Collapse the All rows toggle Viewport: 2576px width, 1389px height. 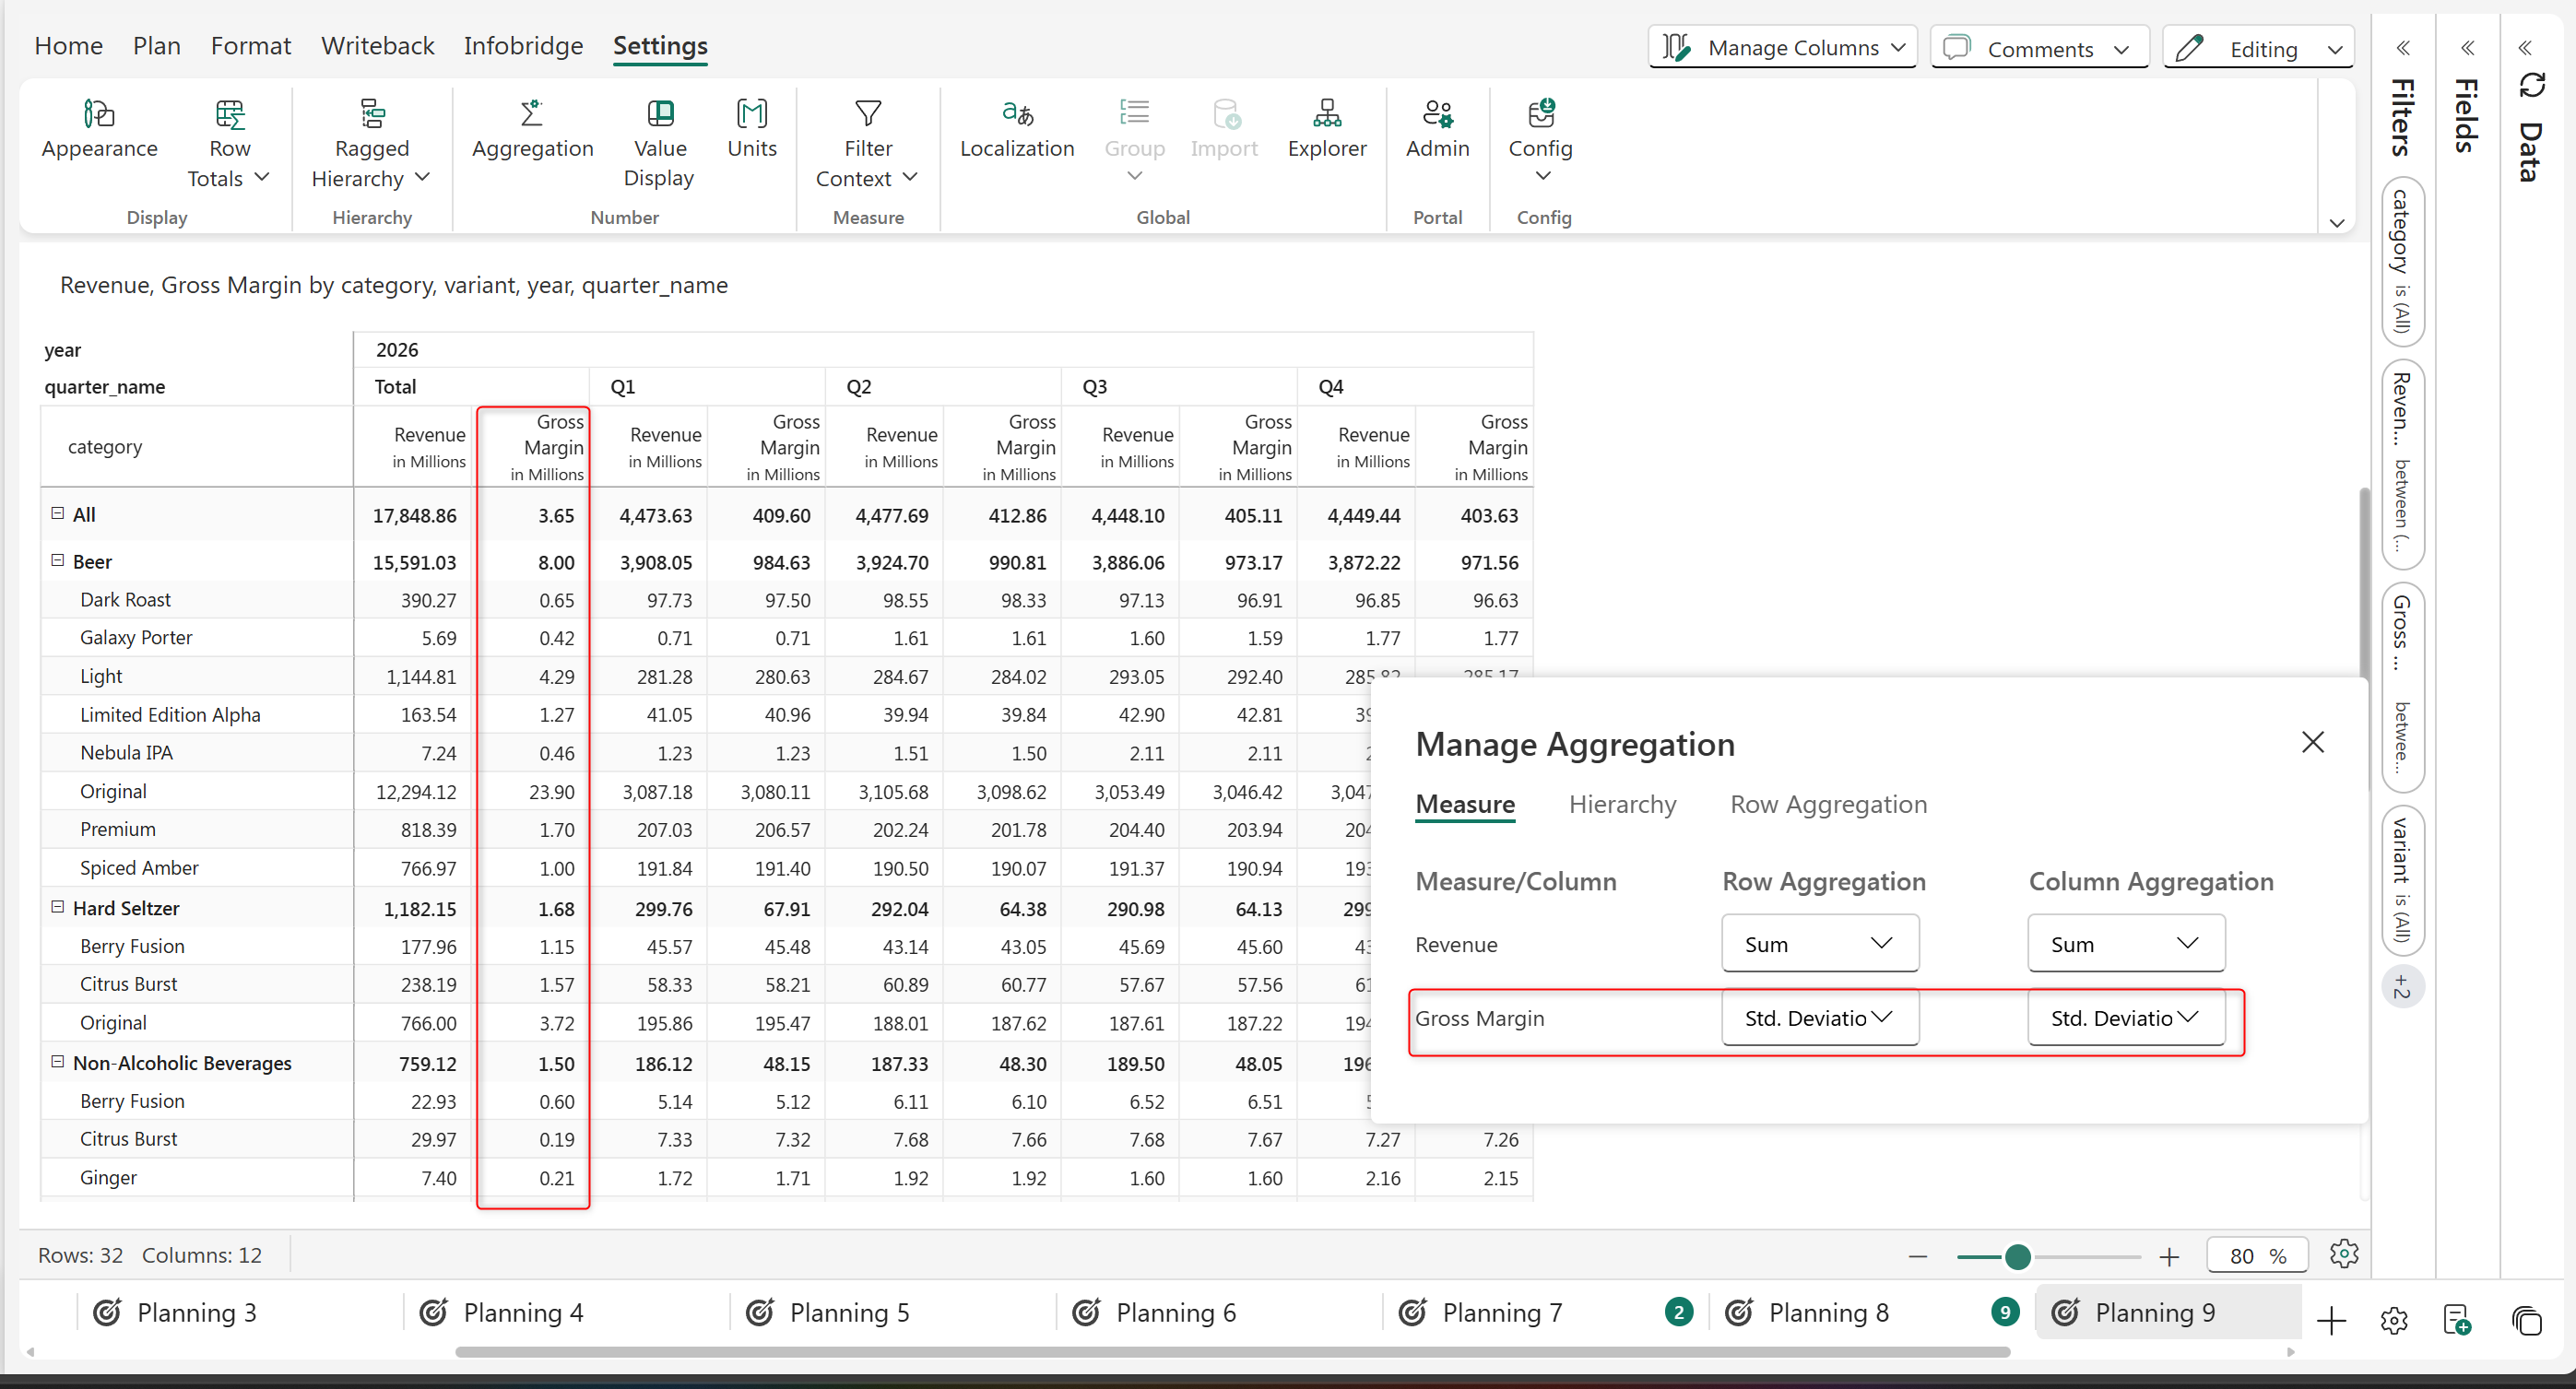pyautogui.click(x=58, y=513)
